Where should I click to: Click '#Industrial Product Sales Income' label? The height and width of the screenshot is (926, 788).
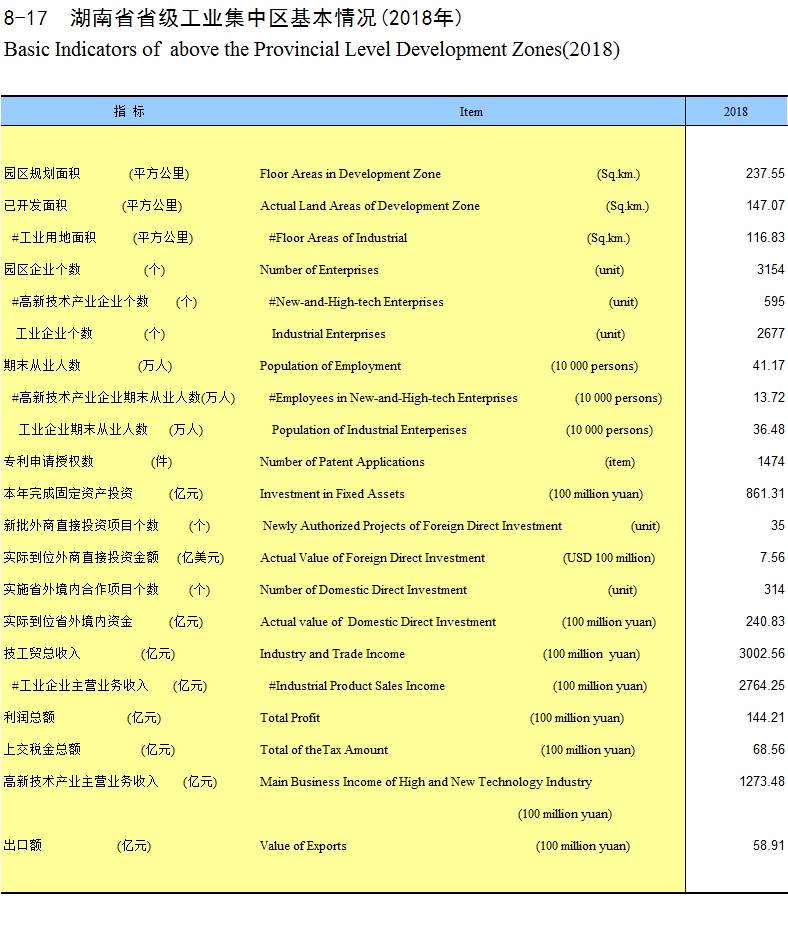pyautogui.click(x=357, y=685)
